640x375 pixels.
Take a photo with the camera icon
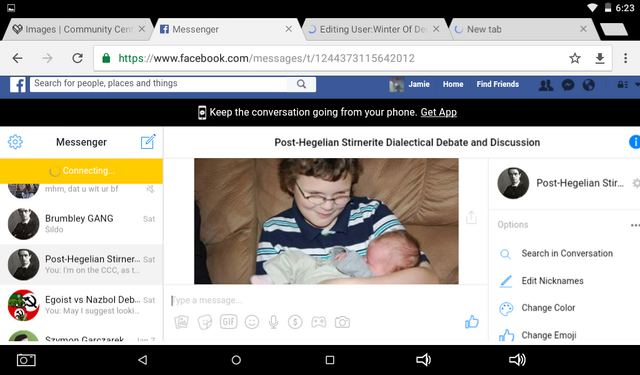(342, 322)
